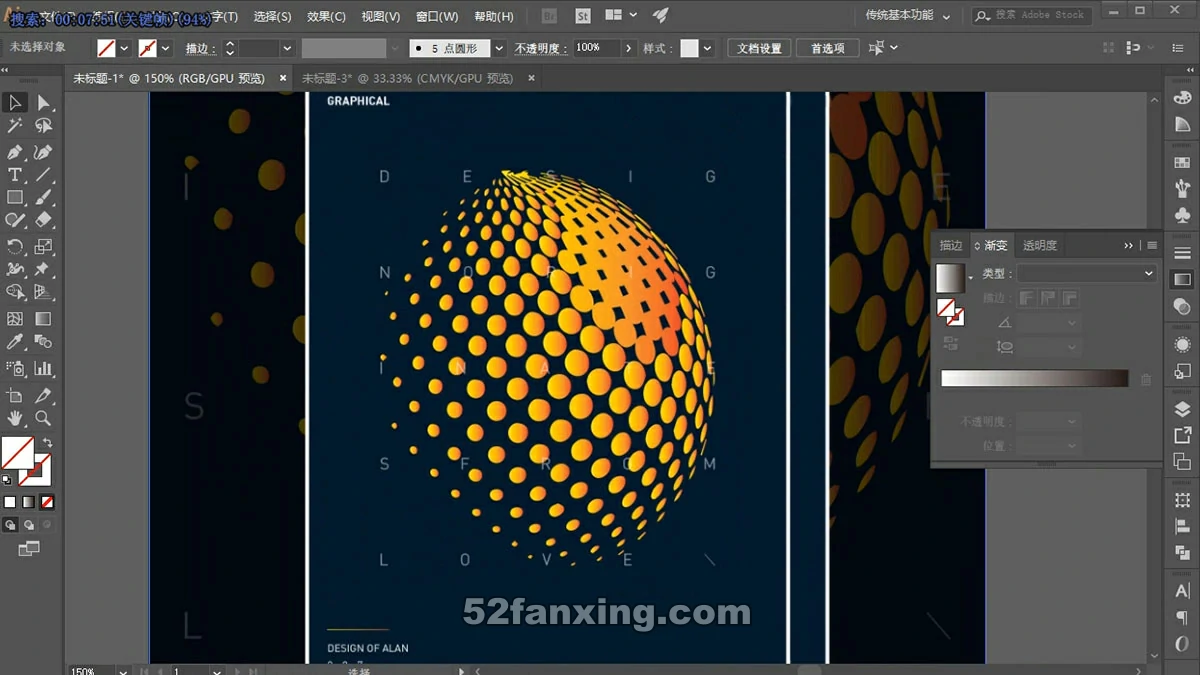Enable Draw Normal mode
Viewport: 1200px width, 675px height.
click(10, 525)
